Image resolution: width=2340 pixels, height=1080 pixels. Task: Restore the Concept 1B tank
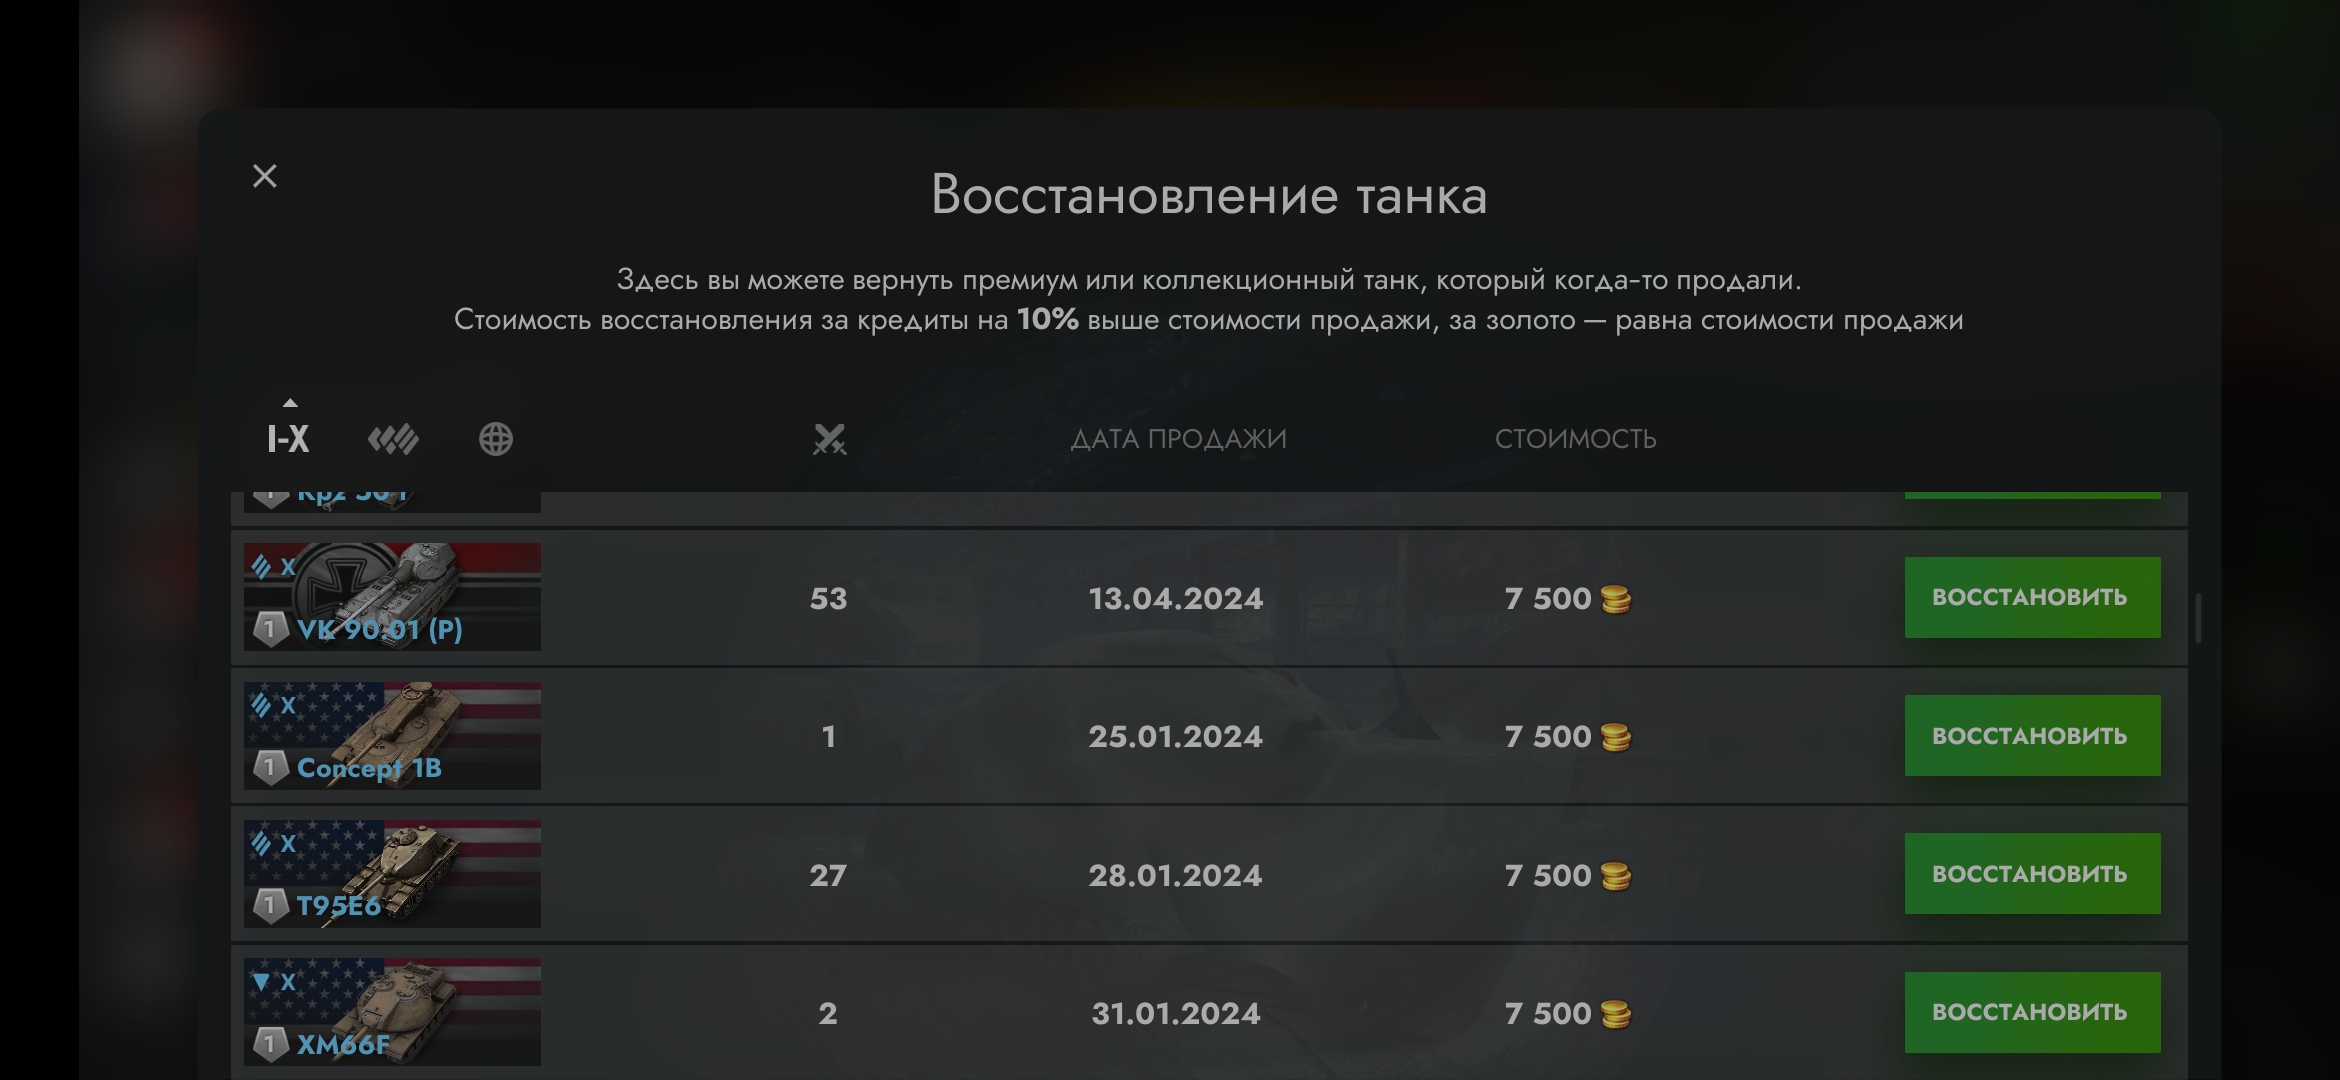tap(2031, 736)
